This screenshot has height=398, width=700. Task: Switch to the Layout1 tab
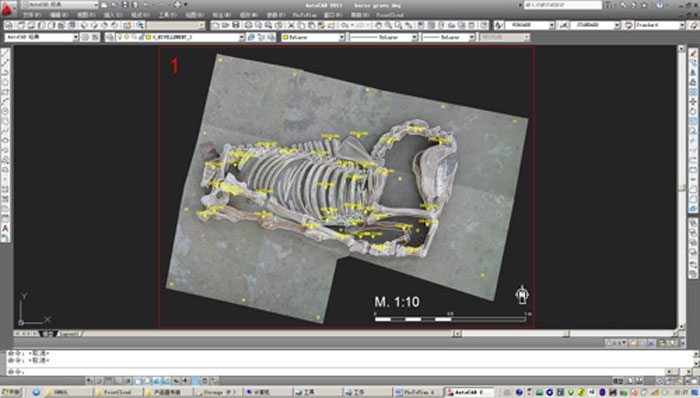[69, 334]
